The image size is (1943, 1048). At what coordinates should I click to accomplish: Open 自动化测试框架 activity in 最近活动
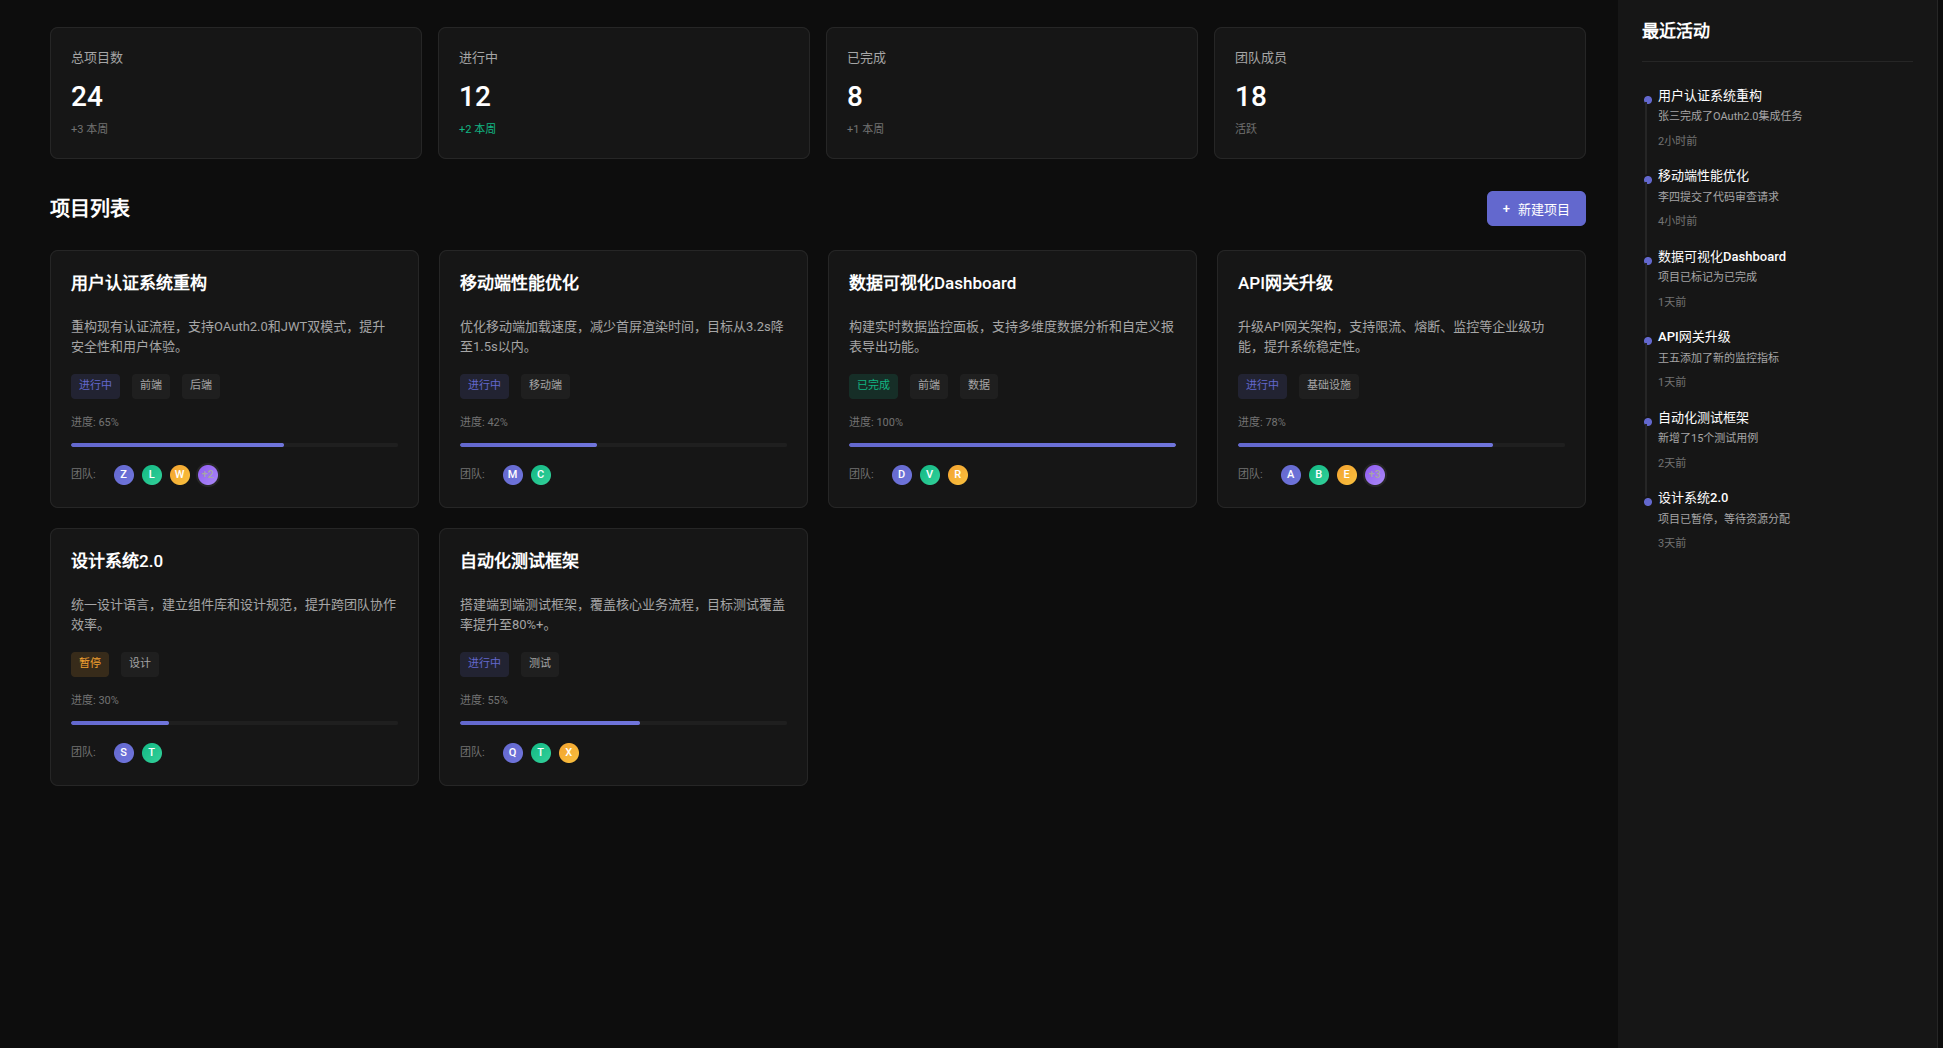[1703, 418]
